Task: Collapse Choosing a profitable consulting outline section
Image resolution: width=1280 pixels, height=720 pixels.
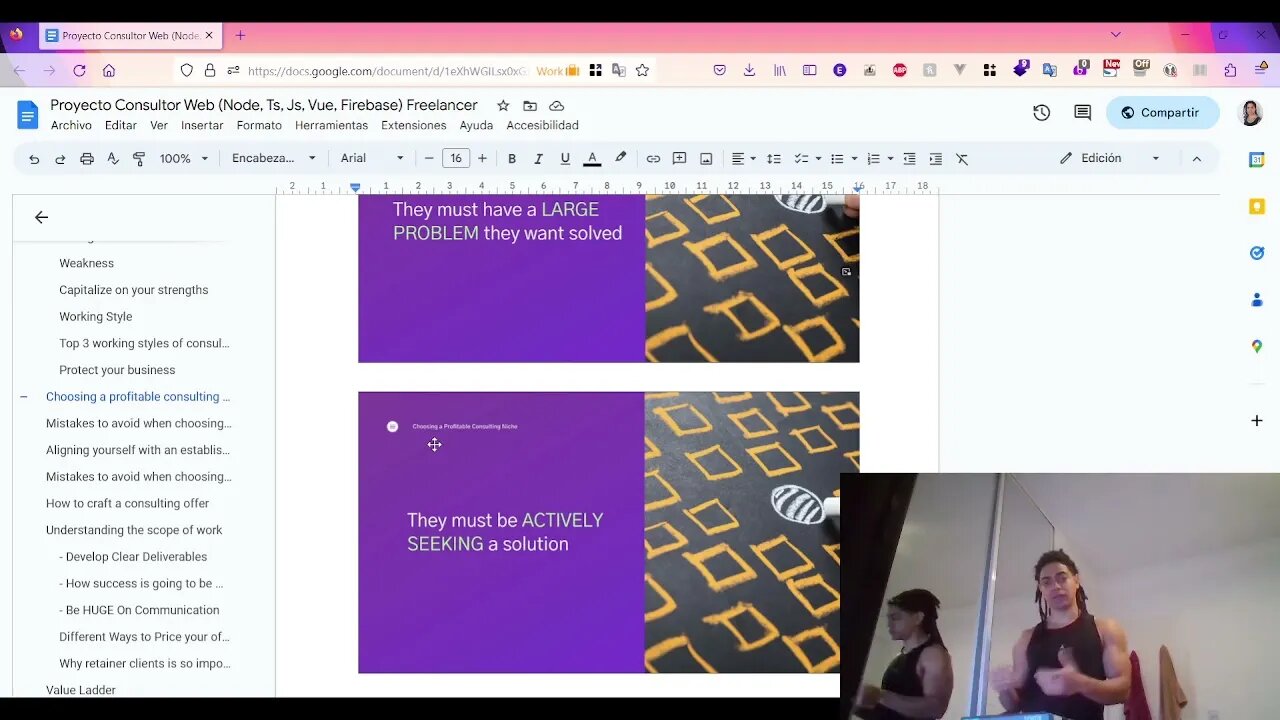Action: click(23, 397)
